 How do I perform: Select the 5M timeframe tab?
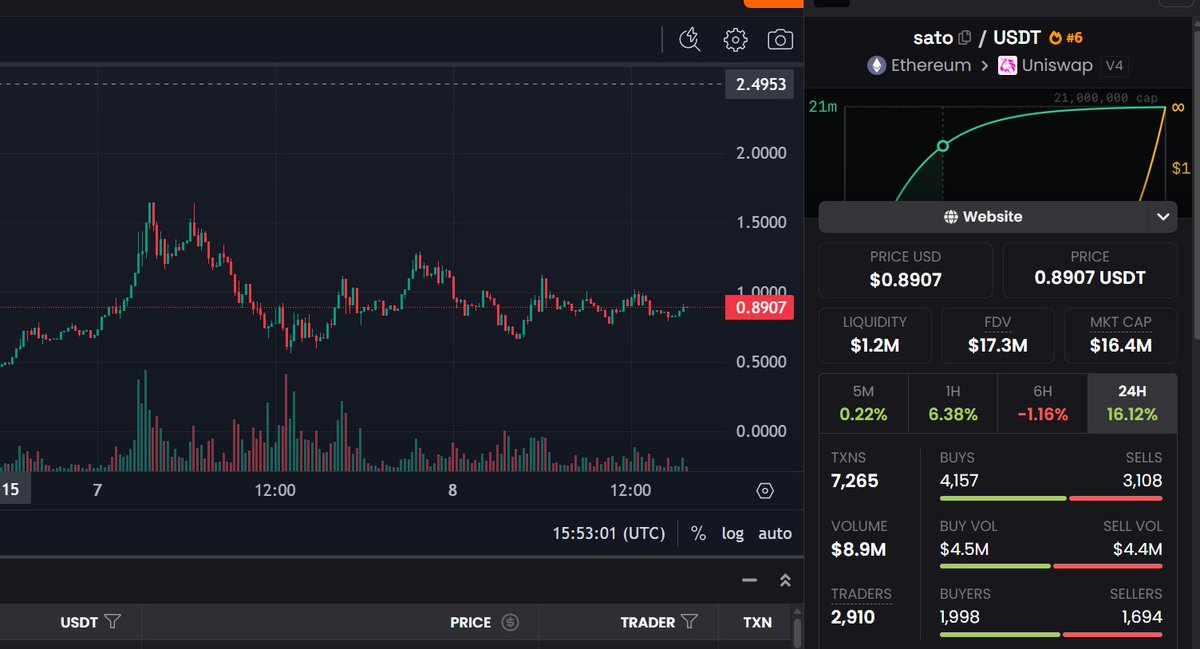click(863, 403)
